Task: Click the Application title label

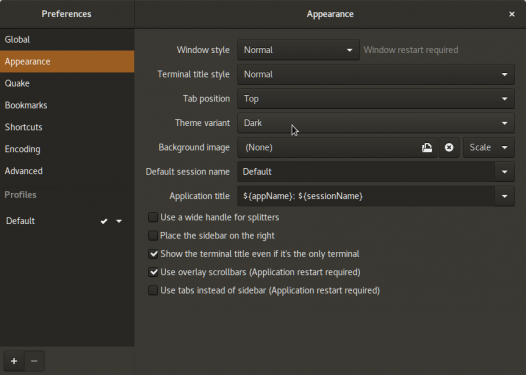Action: pos(200,196)
